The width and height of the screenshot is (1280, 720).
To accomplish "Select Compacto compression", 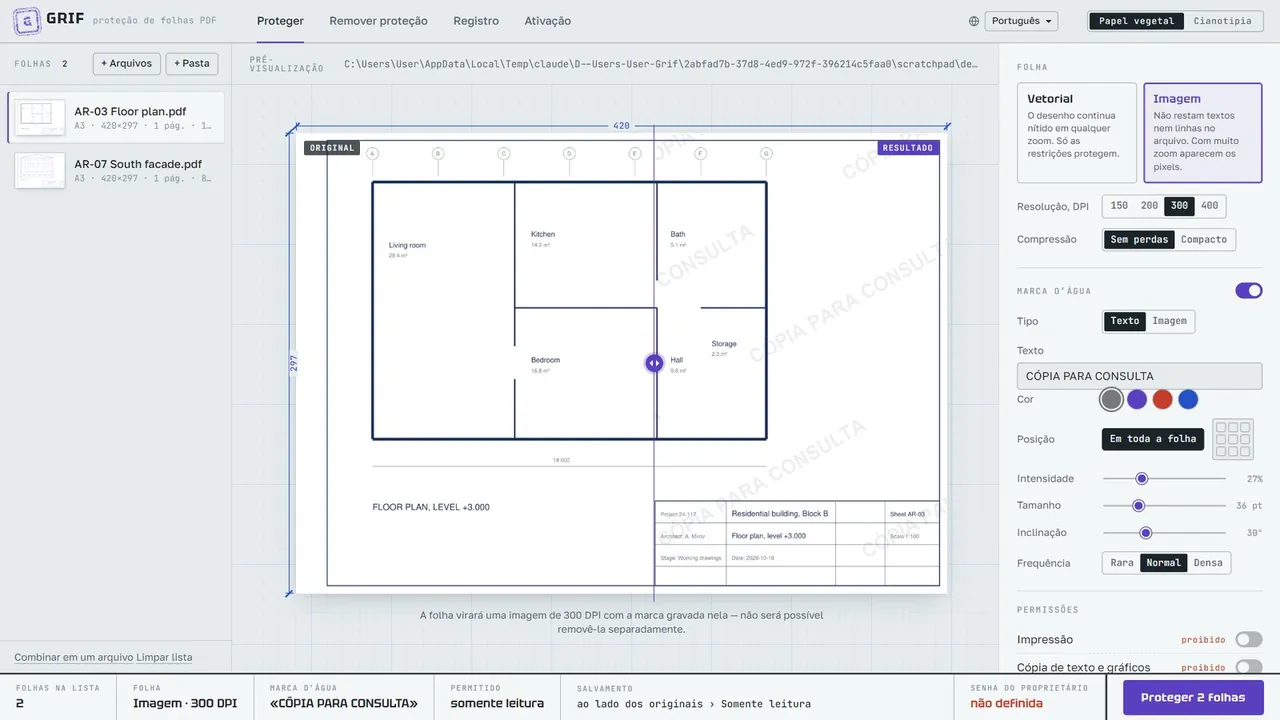I will [x=1204, y=240].
